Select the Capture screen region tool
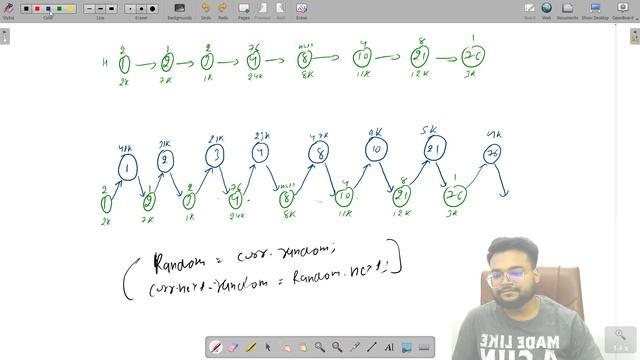640x360 pixels. coord(407,347)
